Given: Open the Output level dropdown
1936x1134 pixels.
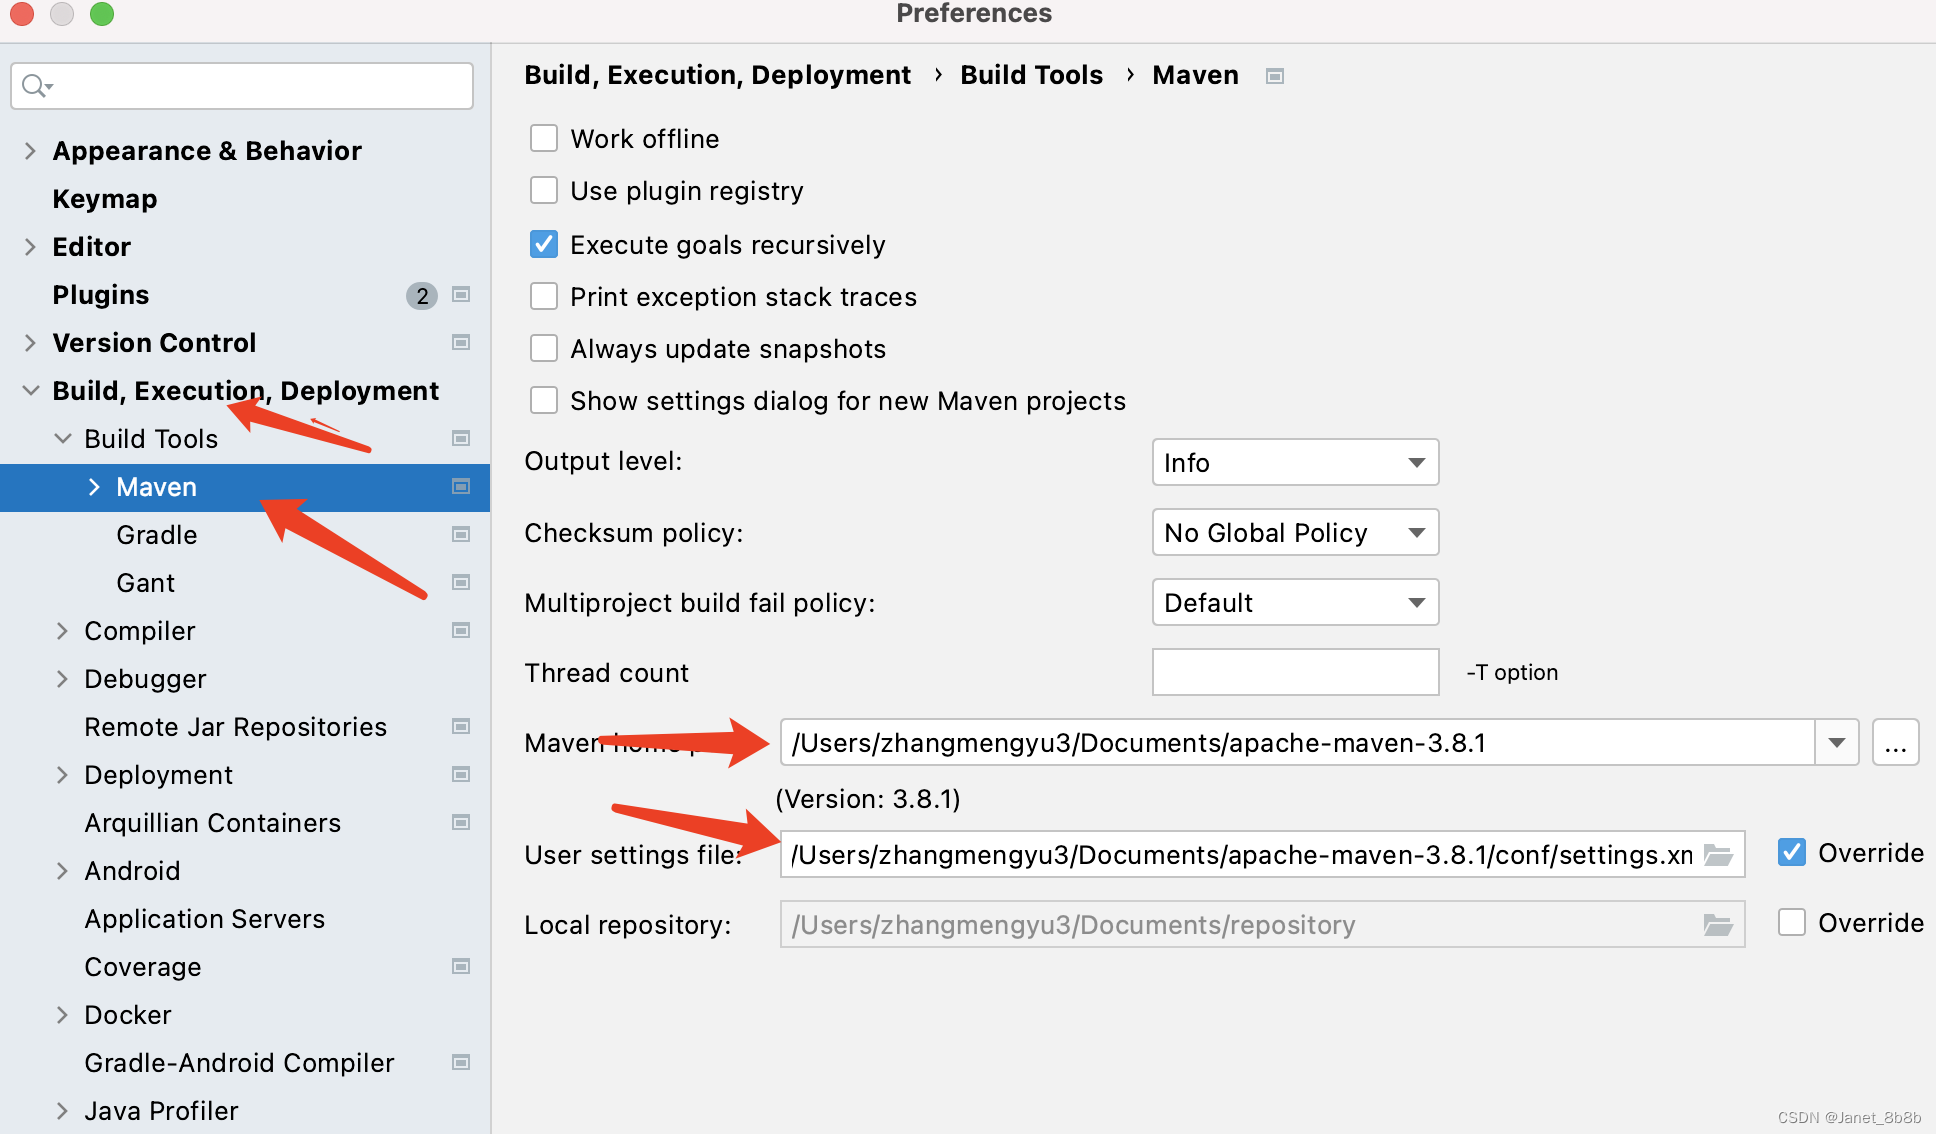Looking at the screenshot, I should [x=1295, y=462].
